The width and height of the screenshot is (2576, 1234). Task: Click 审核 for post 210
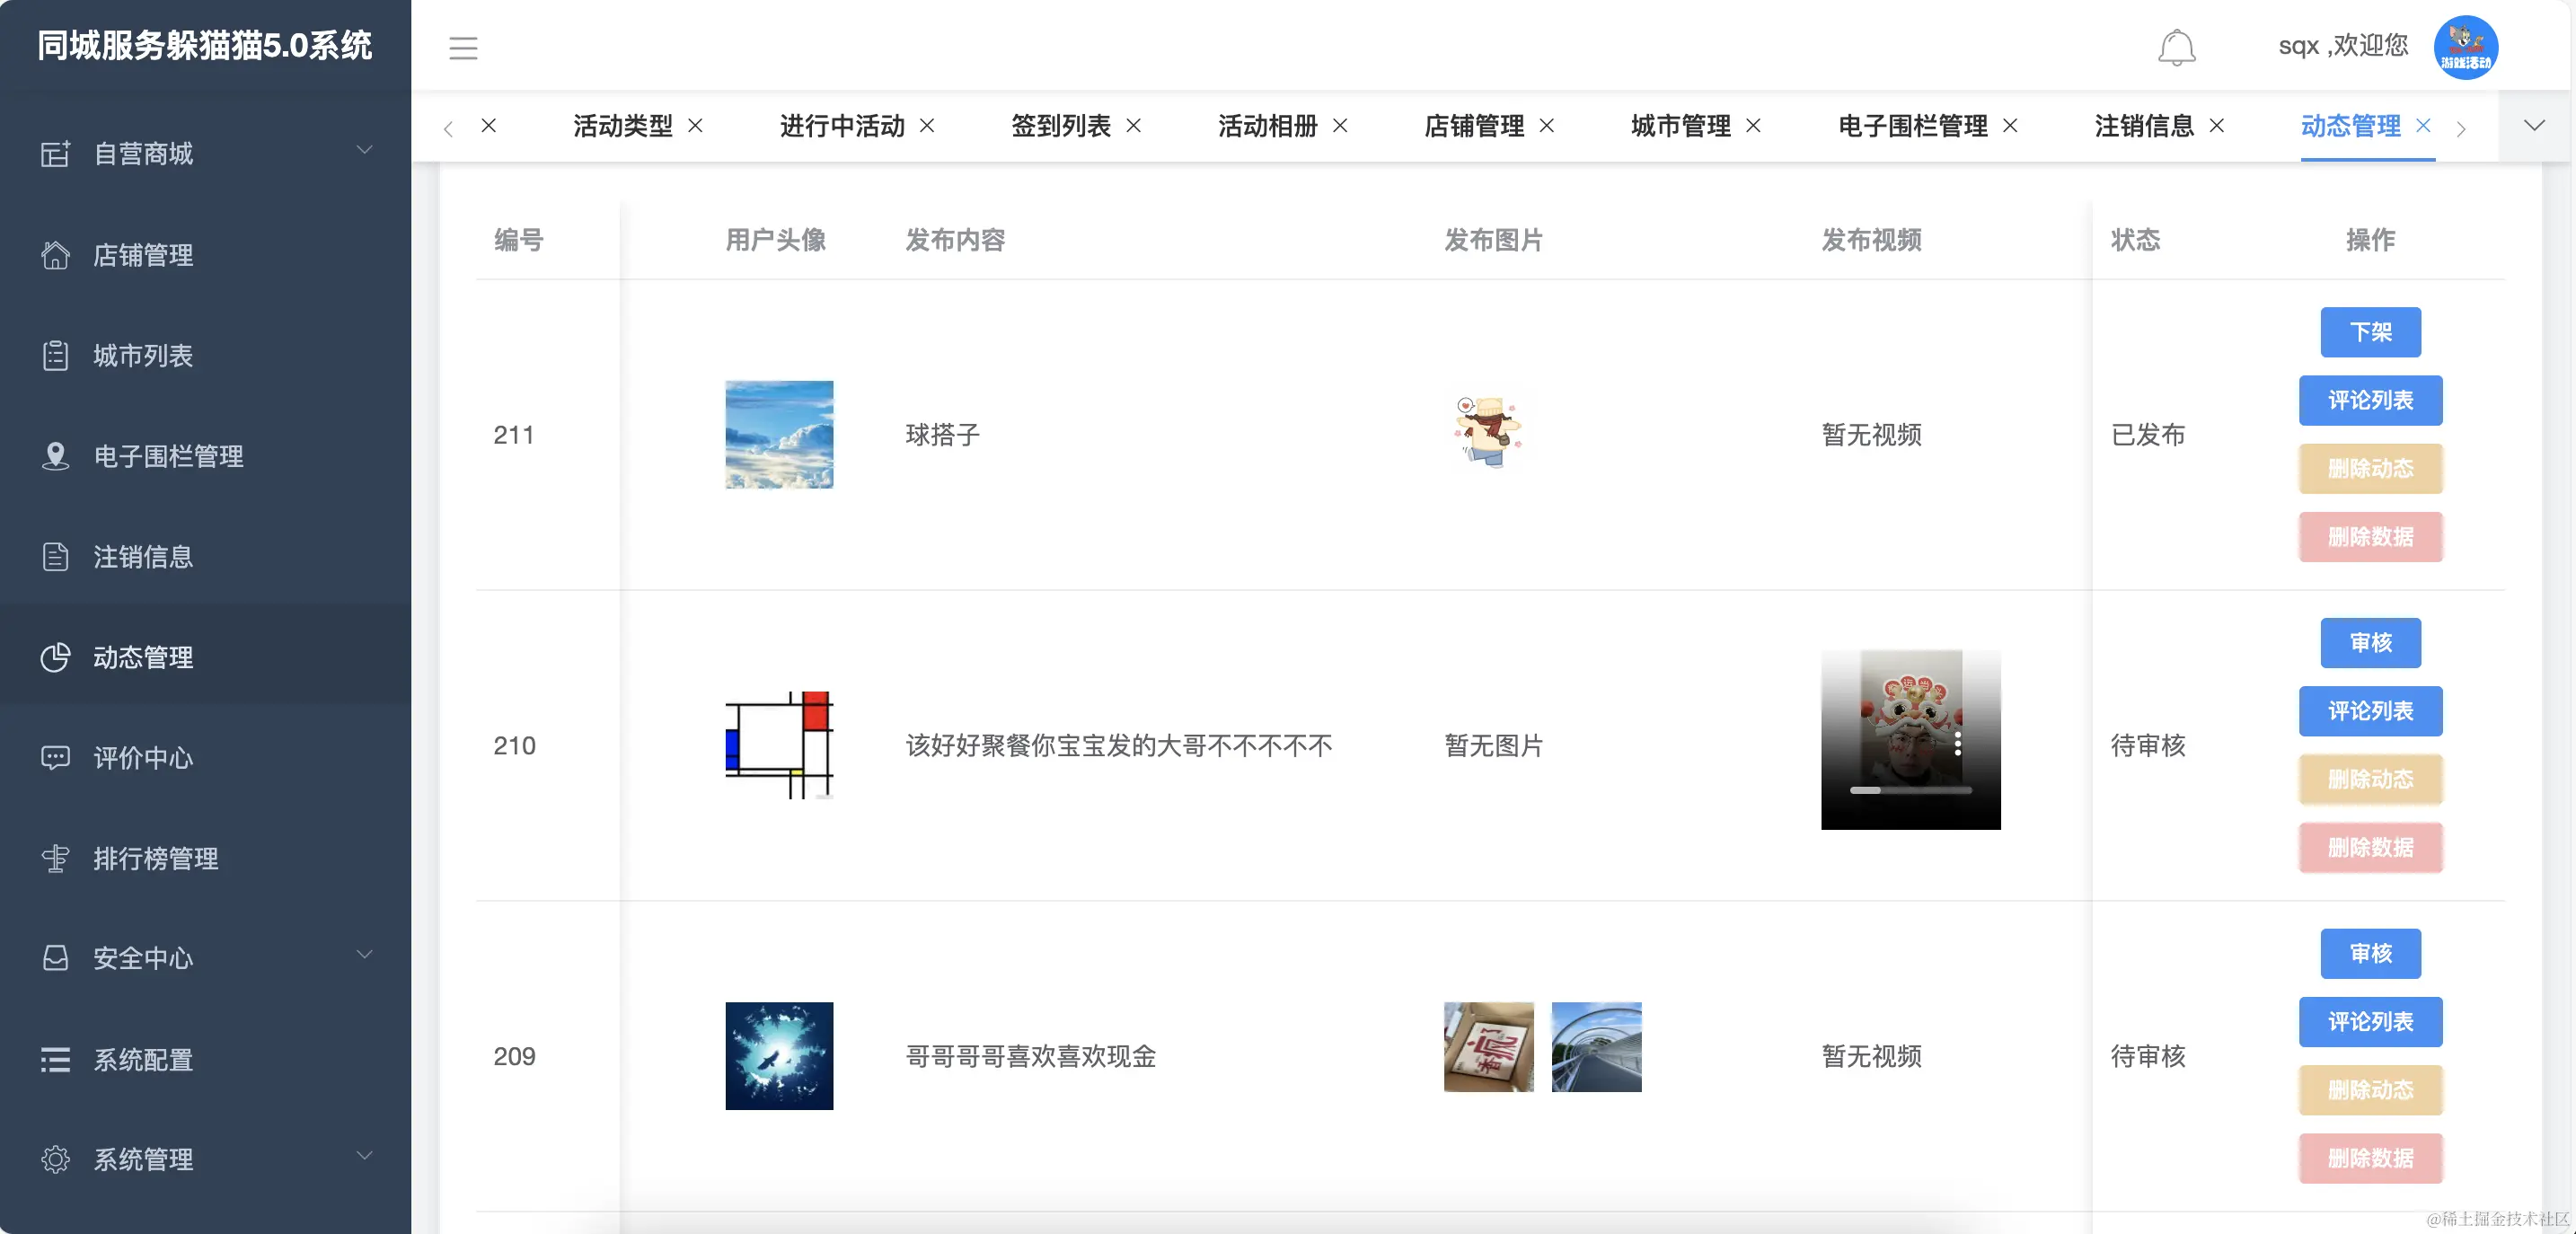[x=2371, y=643]
